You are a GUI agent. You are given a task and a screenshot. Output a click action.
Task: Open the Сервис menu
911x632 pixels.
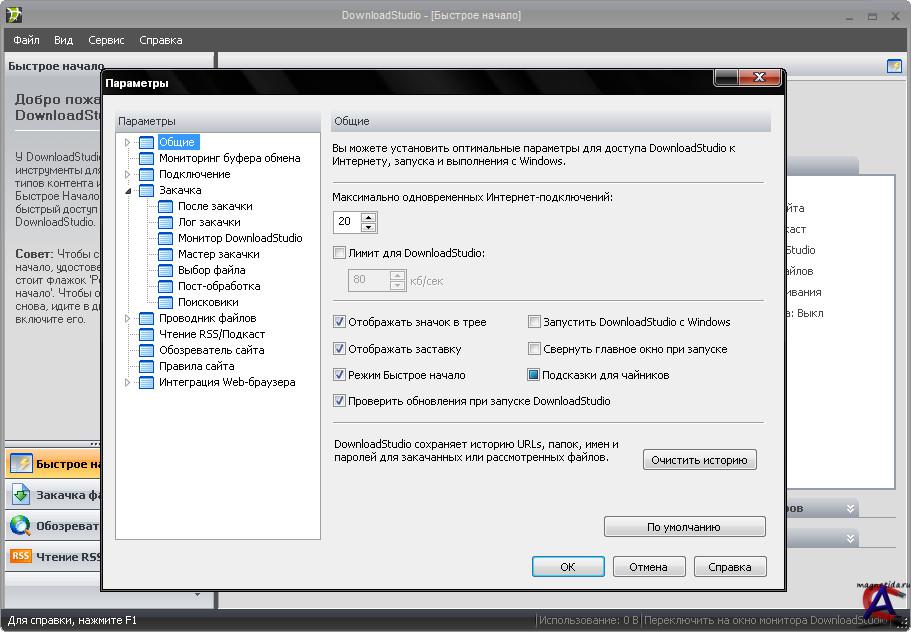point(106,40)
